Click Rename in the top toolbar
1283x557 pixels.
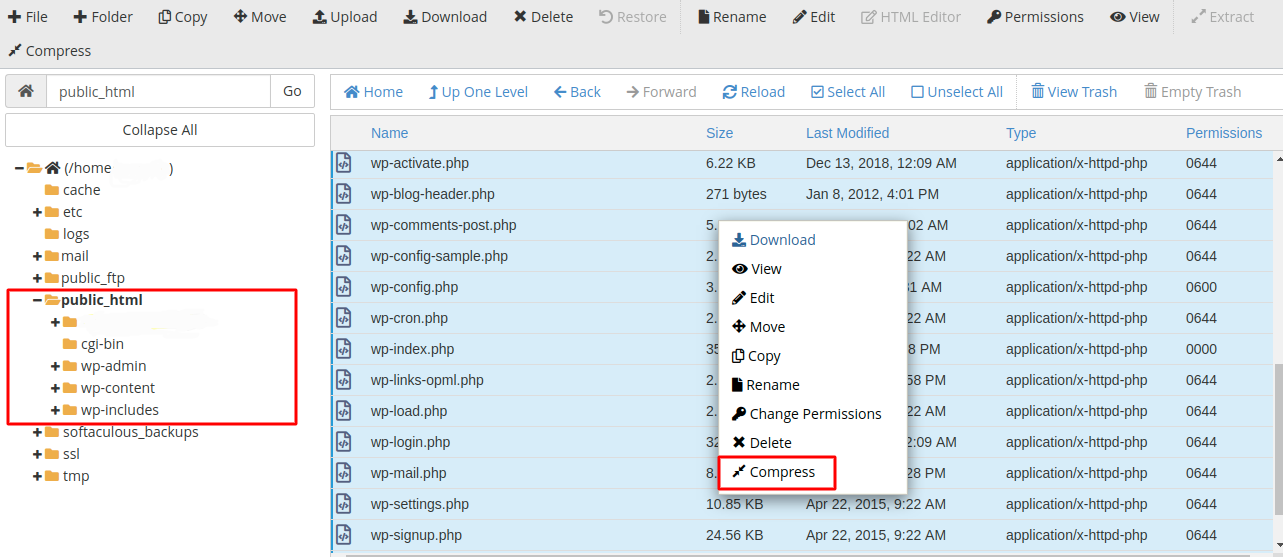pos(732,17)
